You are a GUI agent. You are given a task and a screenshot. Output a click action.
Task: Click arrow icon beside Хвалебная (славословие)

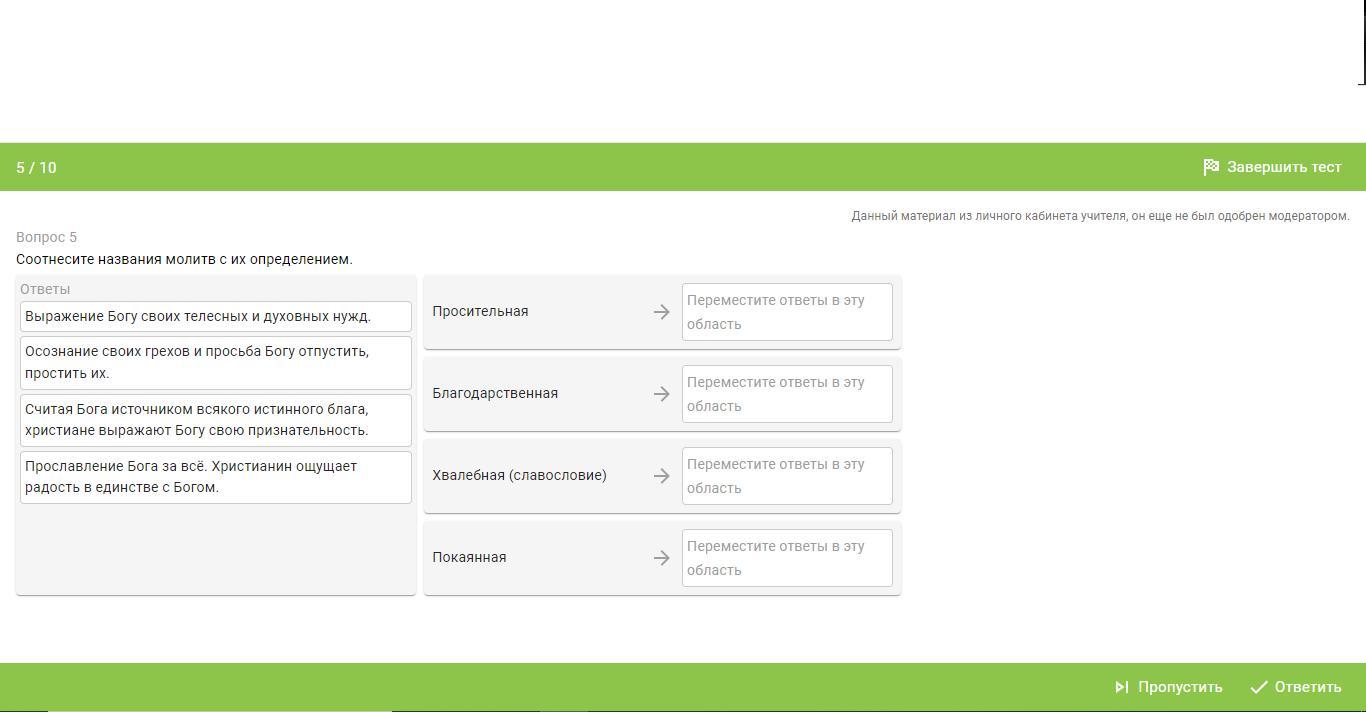[661, 476]
